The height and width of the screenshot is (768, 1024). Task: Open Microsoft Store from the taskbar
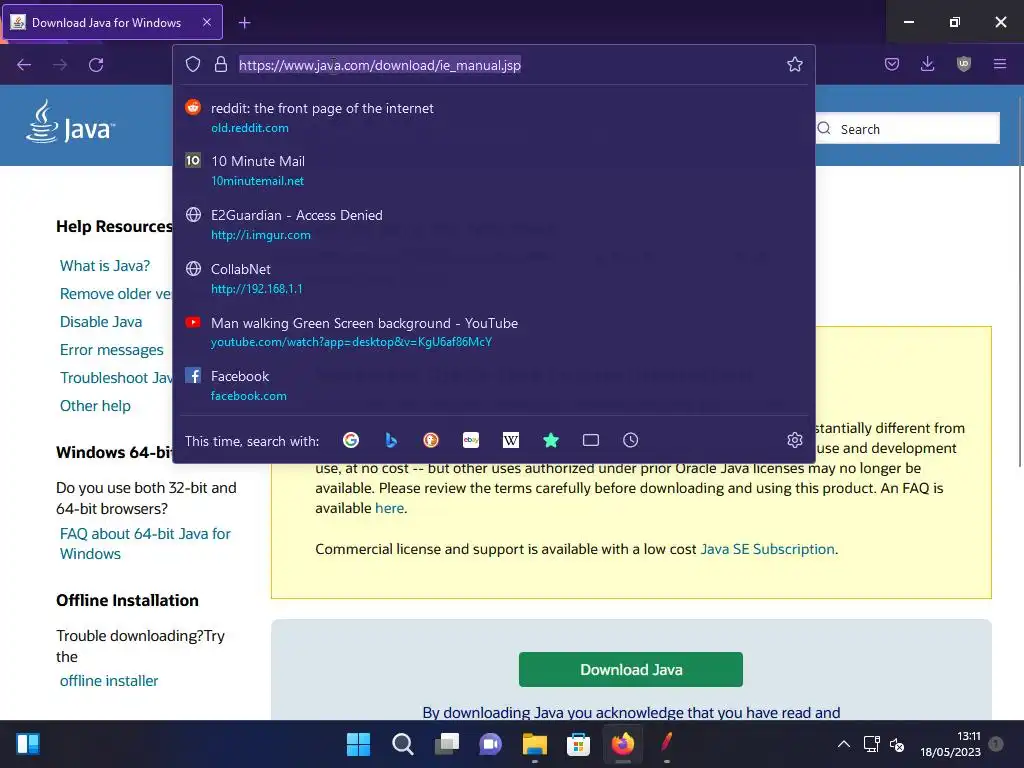coord(578,744)
